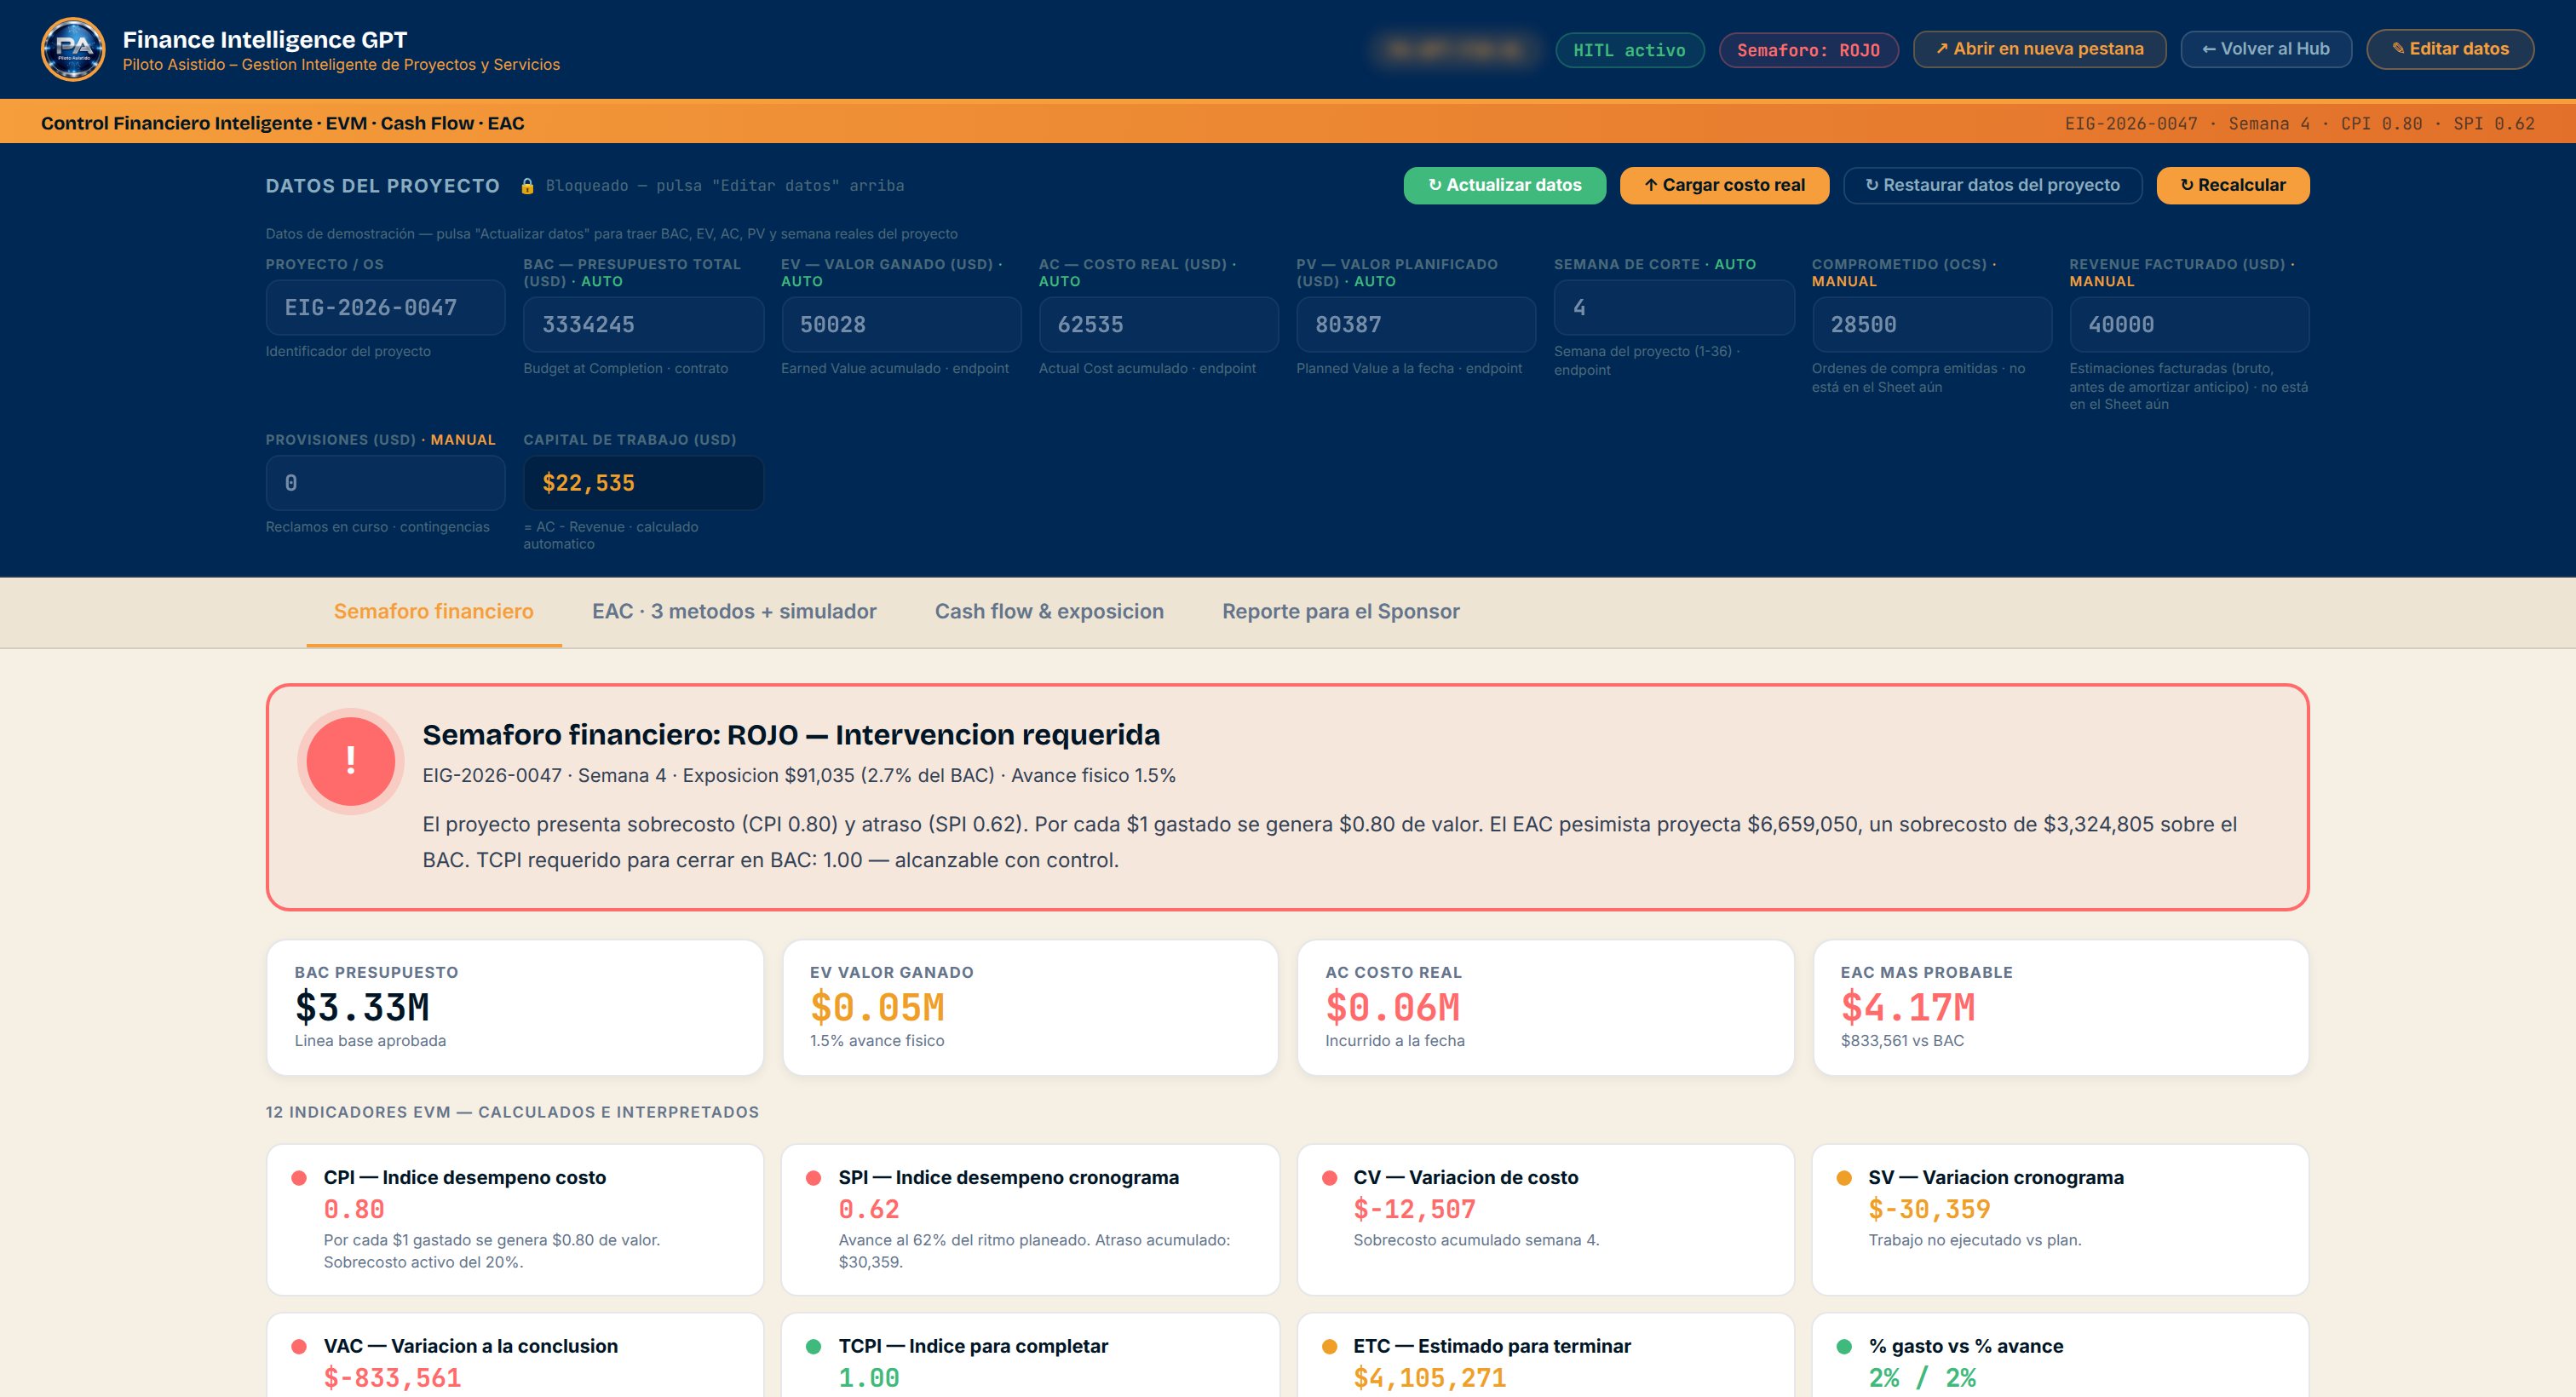This screenshot has width=2576, height=1397.
Task: Click the AC field showing 62535
Action: 1159,325
